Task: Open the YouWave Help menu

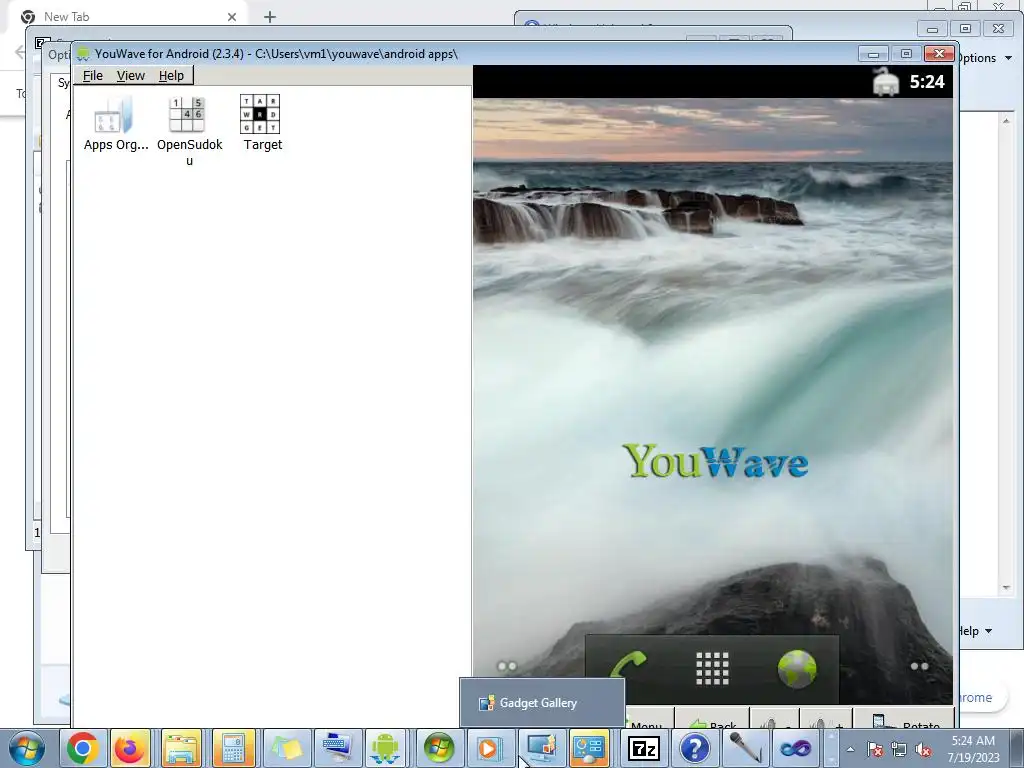Action: click(x=171, y=76)
